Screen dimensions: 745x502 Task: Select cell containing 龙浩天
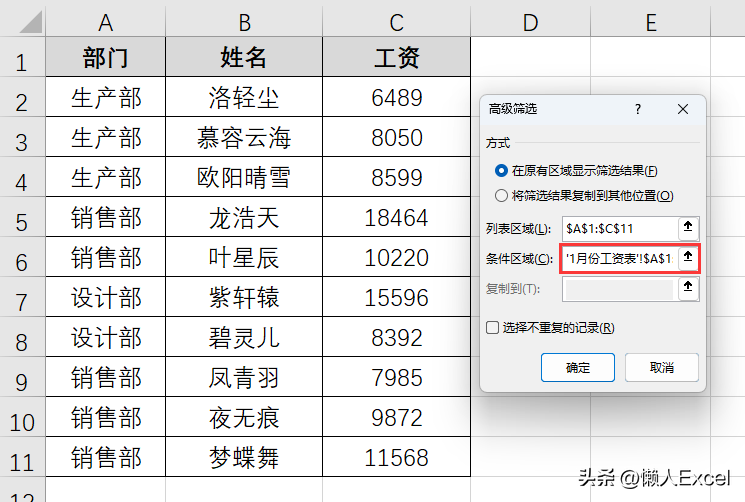(x=244, y=217)
